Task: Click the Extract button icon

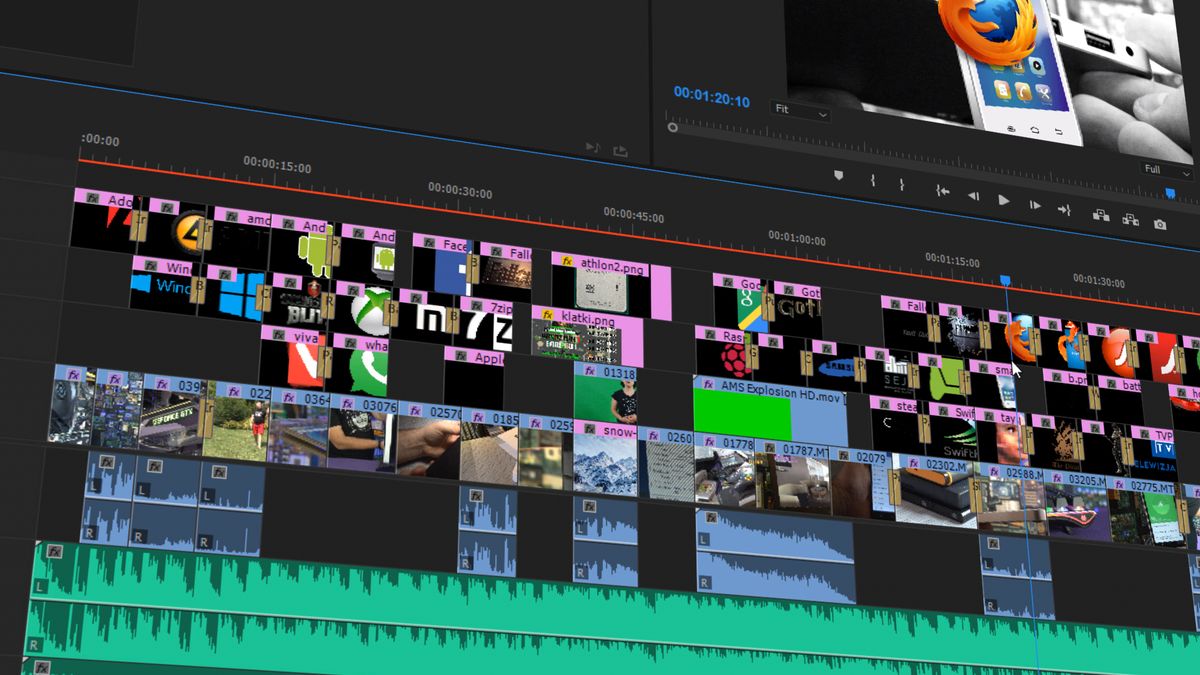Action: pos(1131,220)
